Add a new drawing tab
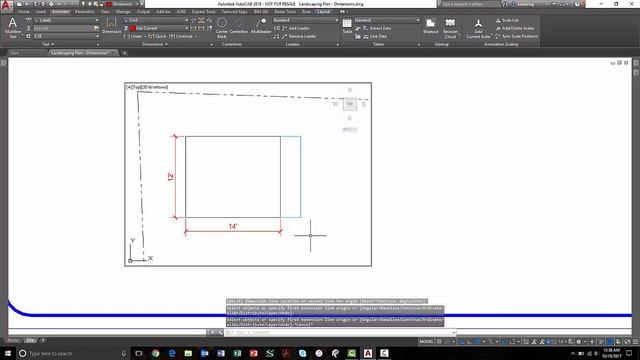This screenshot has width=640, height=360. [x=124, y=53]
